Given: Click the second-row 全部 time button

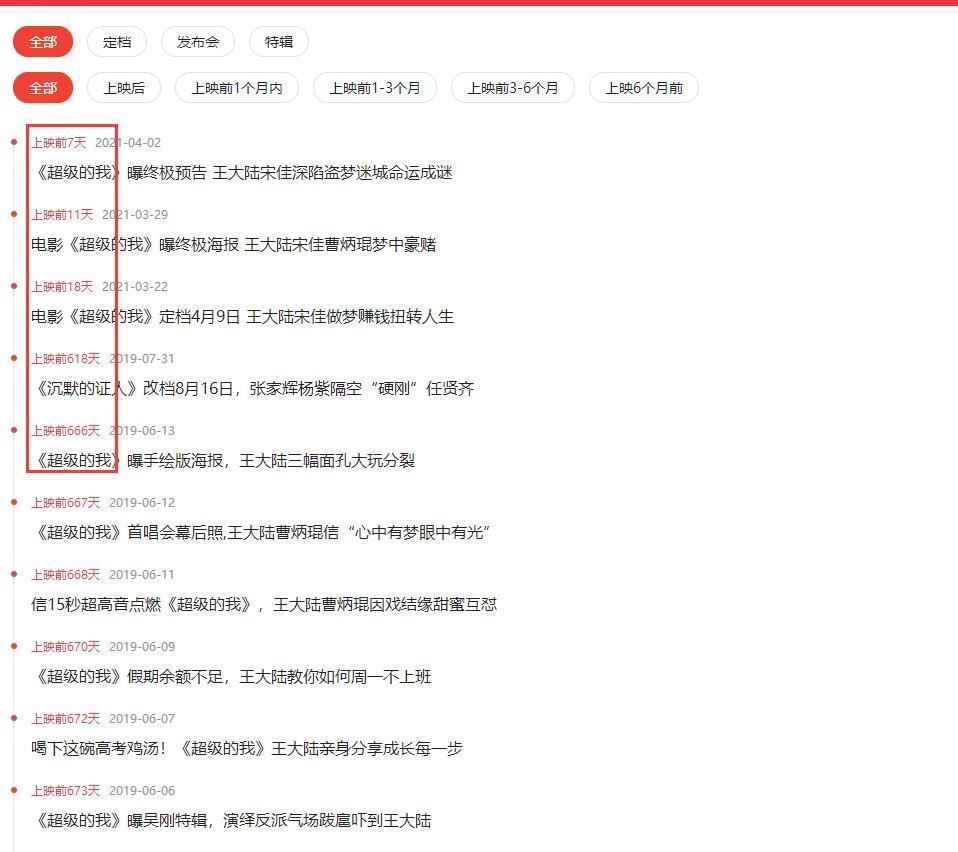Looking at the screenshot, I should point(42,88).
